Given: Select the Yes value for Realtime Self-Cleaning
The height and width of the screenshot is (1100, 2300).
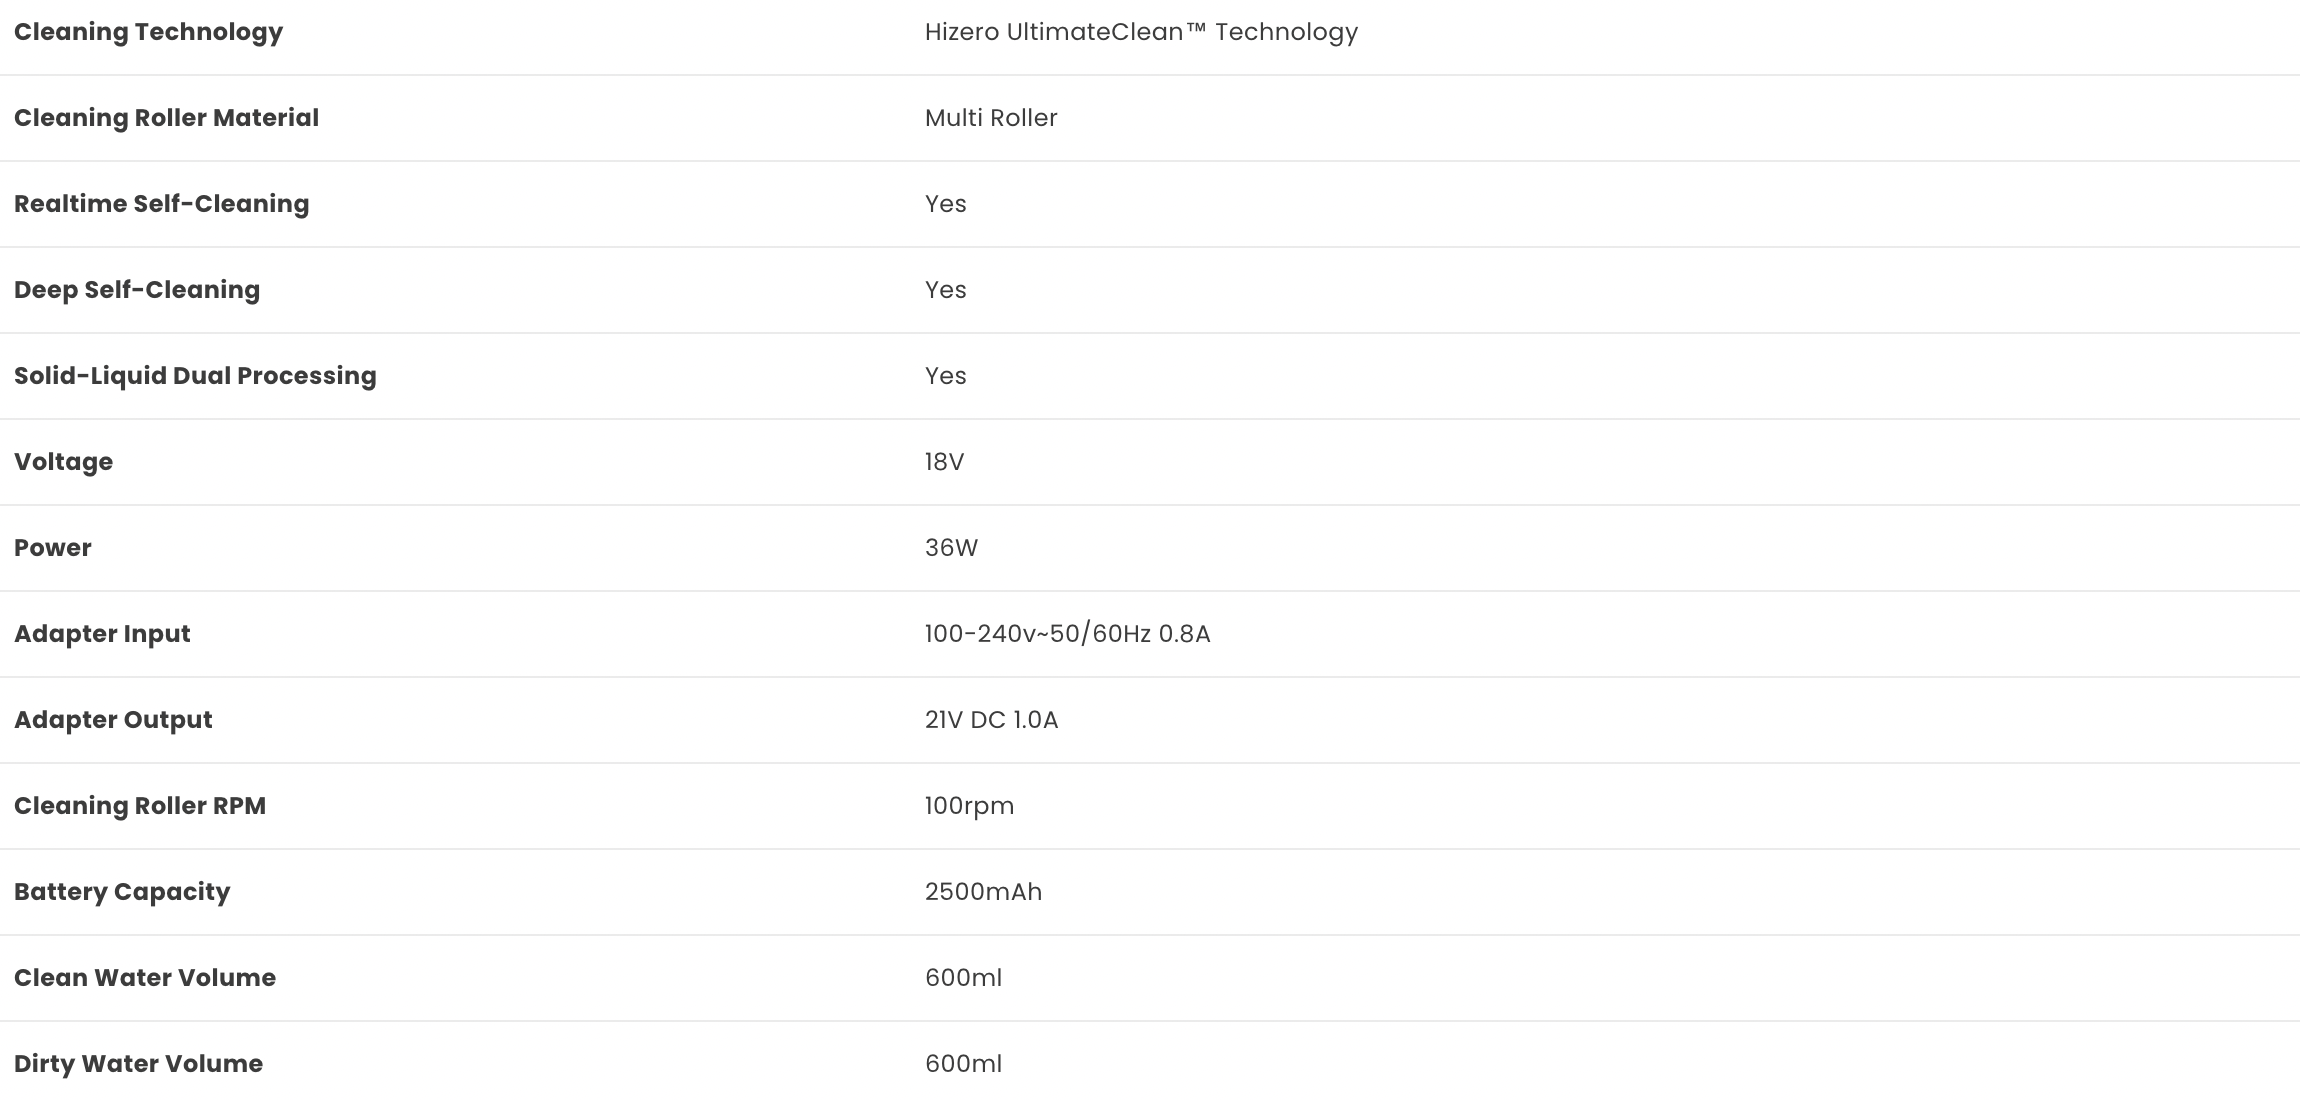Looking at the screenshot, I should click(x=946, y=204).
